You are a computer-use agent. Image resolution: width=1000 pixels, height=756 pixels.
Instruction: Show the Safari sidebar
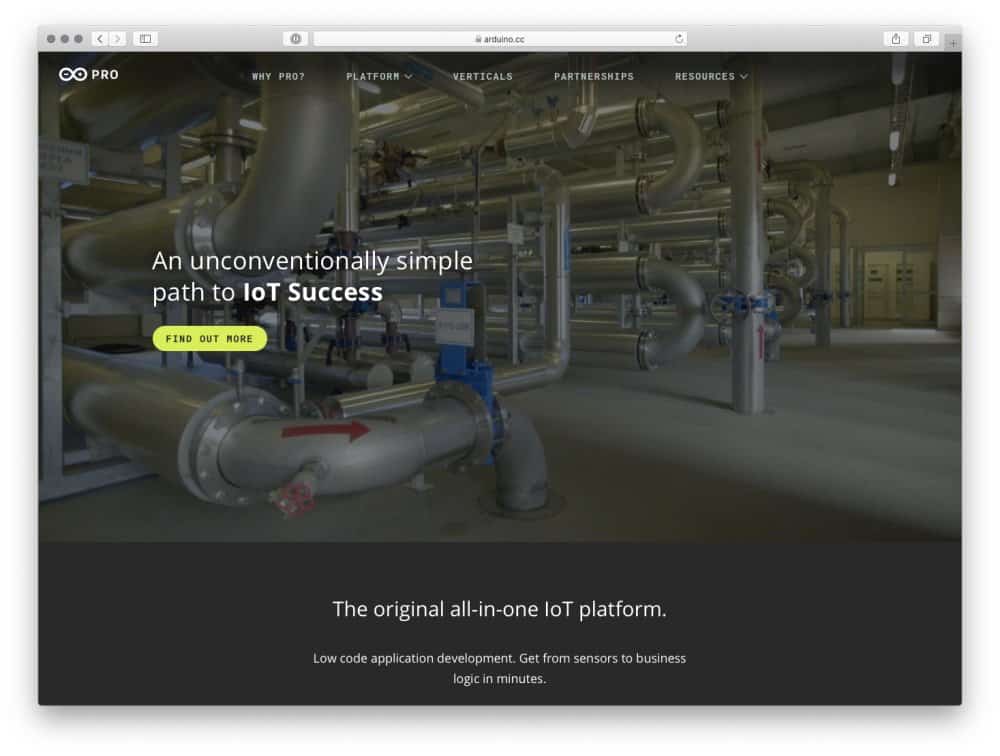(x=145, y=39)
